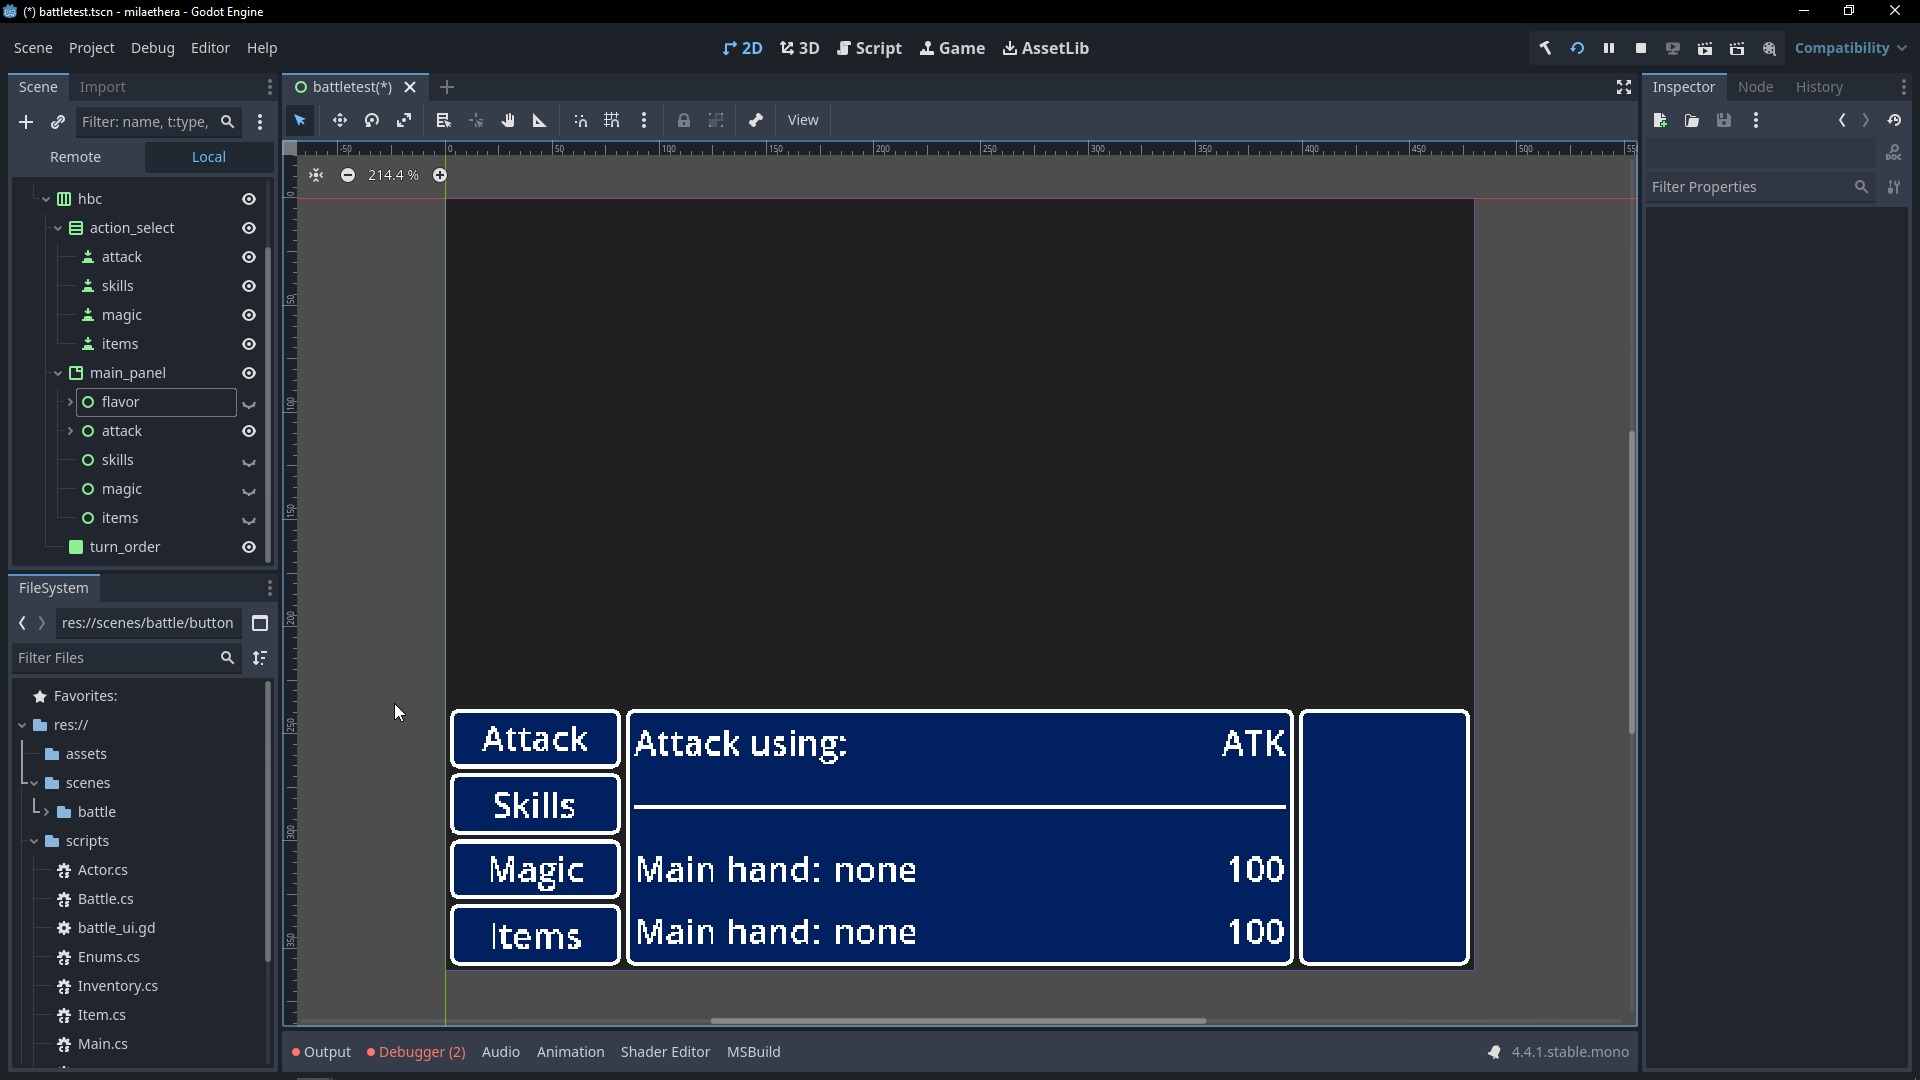Stop the running project
The width and height of the screenshot is (1920, 1080).
pos(1641,48)
